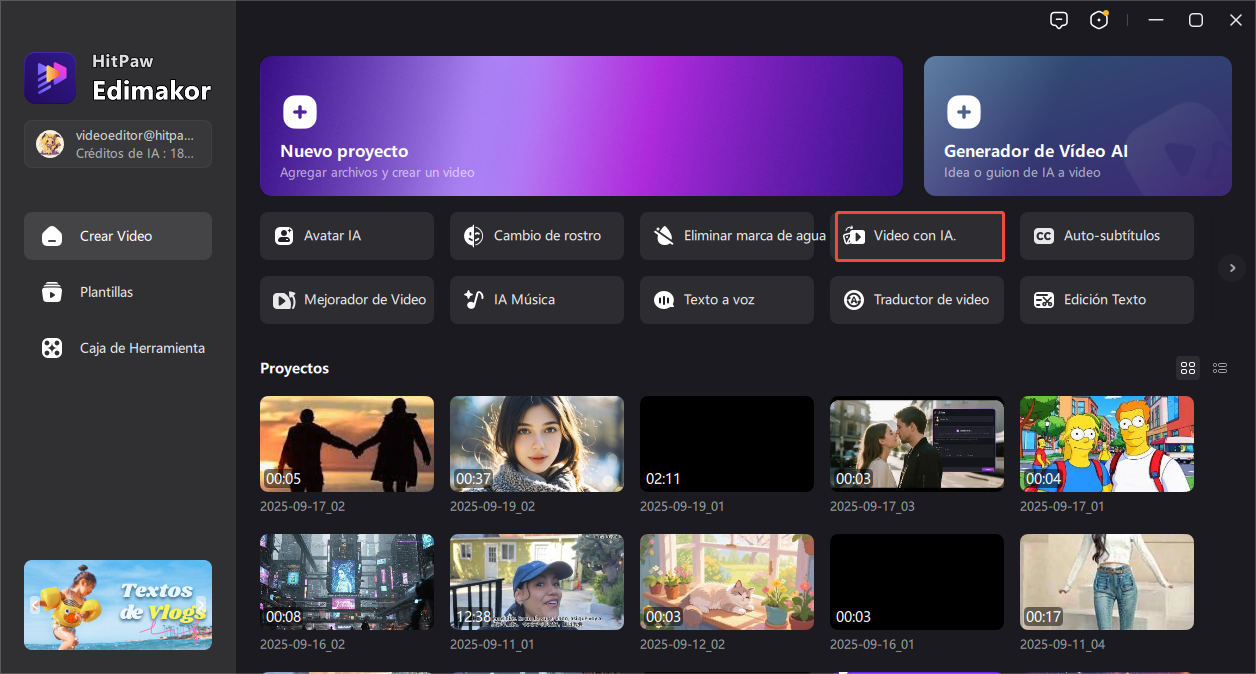Click the Textos de Vlogs banner
This screenshot has width=1256, height=674.
point(118,605)
